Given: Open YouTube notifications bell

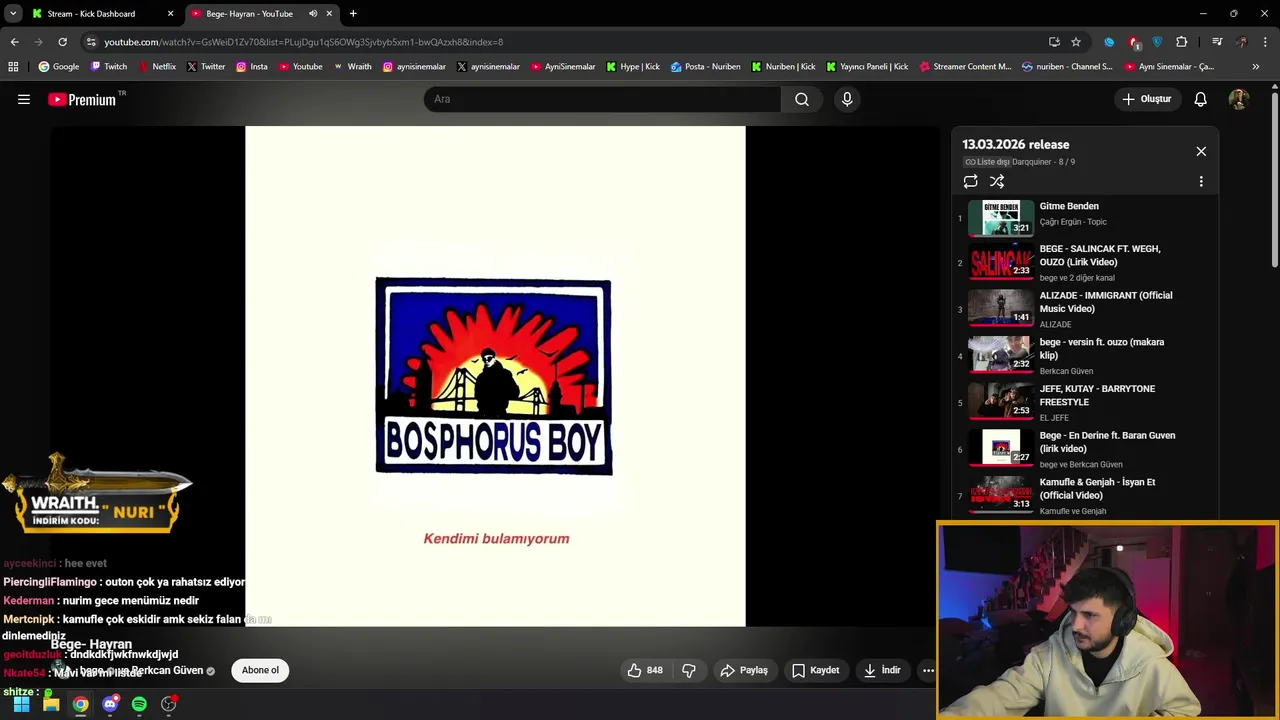Looking at the screenshot, I should click(1200, 99).
